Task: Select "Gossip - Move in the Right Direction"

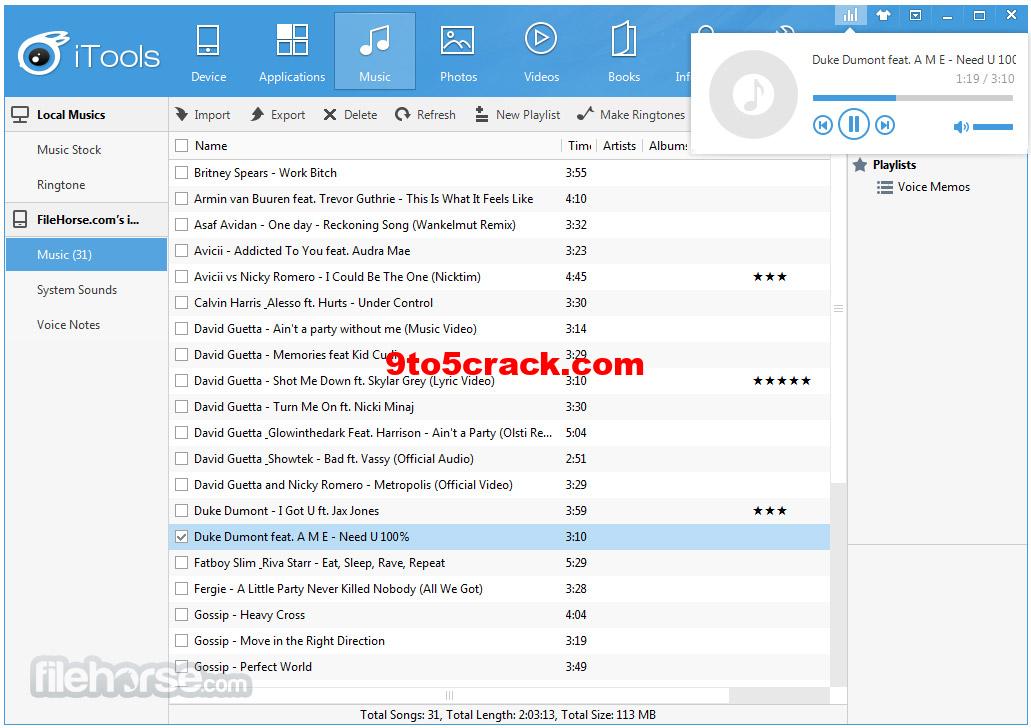Action: pyautogui.click(x=500, y=641)
